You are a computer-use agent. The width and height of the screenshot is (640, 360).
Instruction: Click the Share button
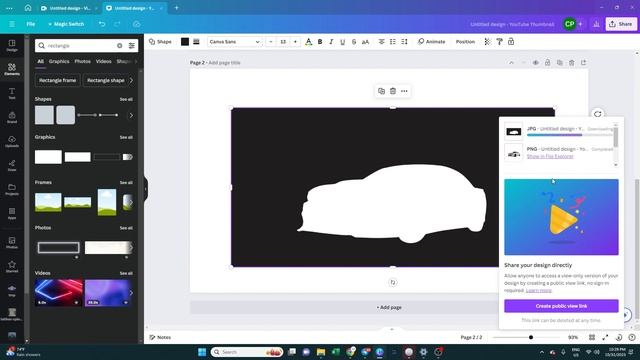(x=621, y=24)
